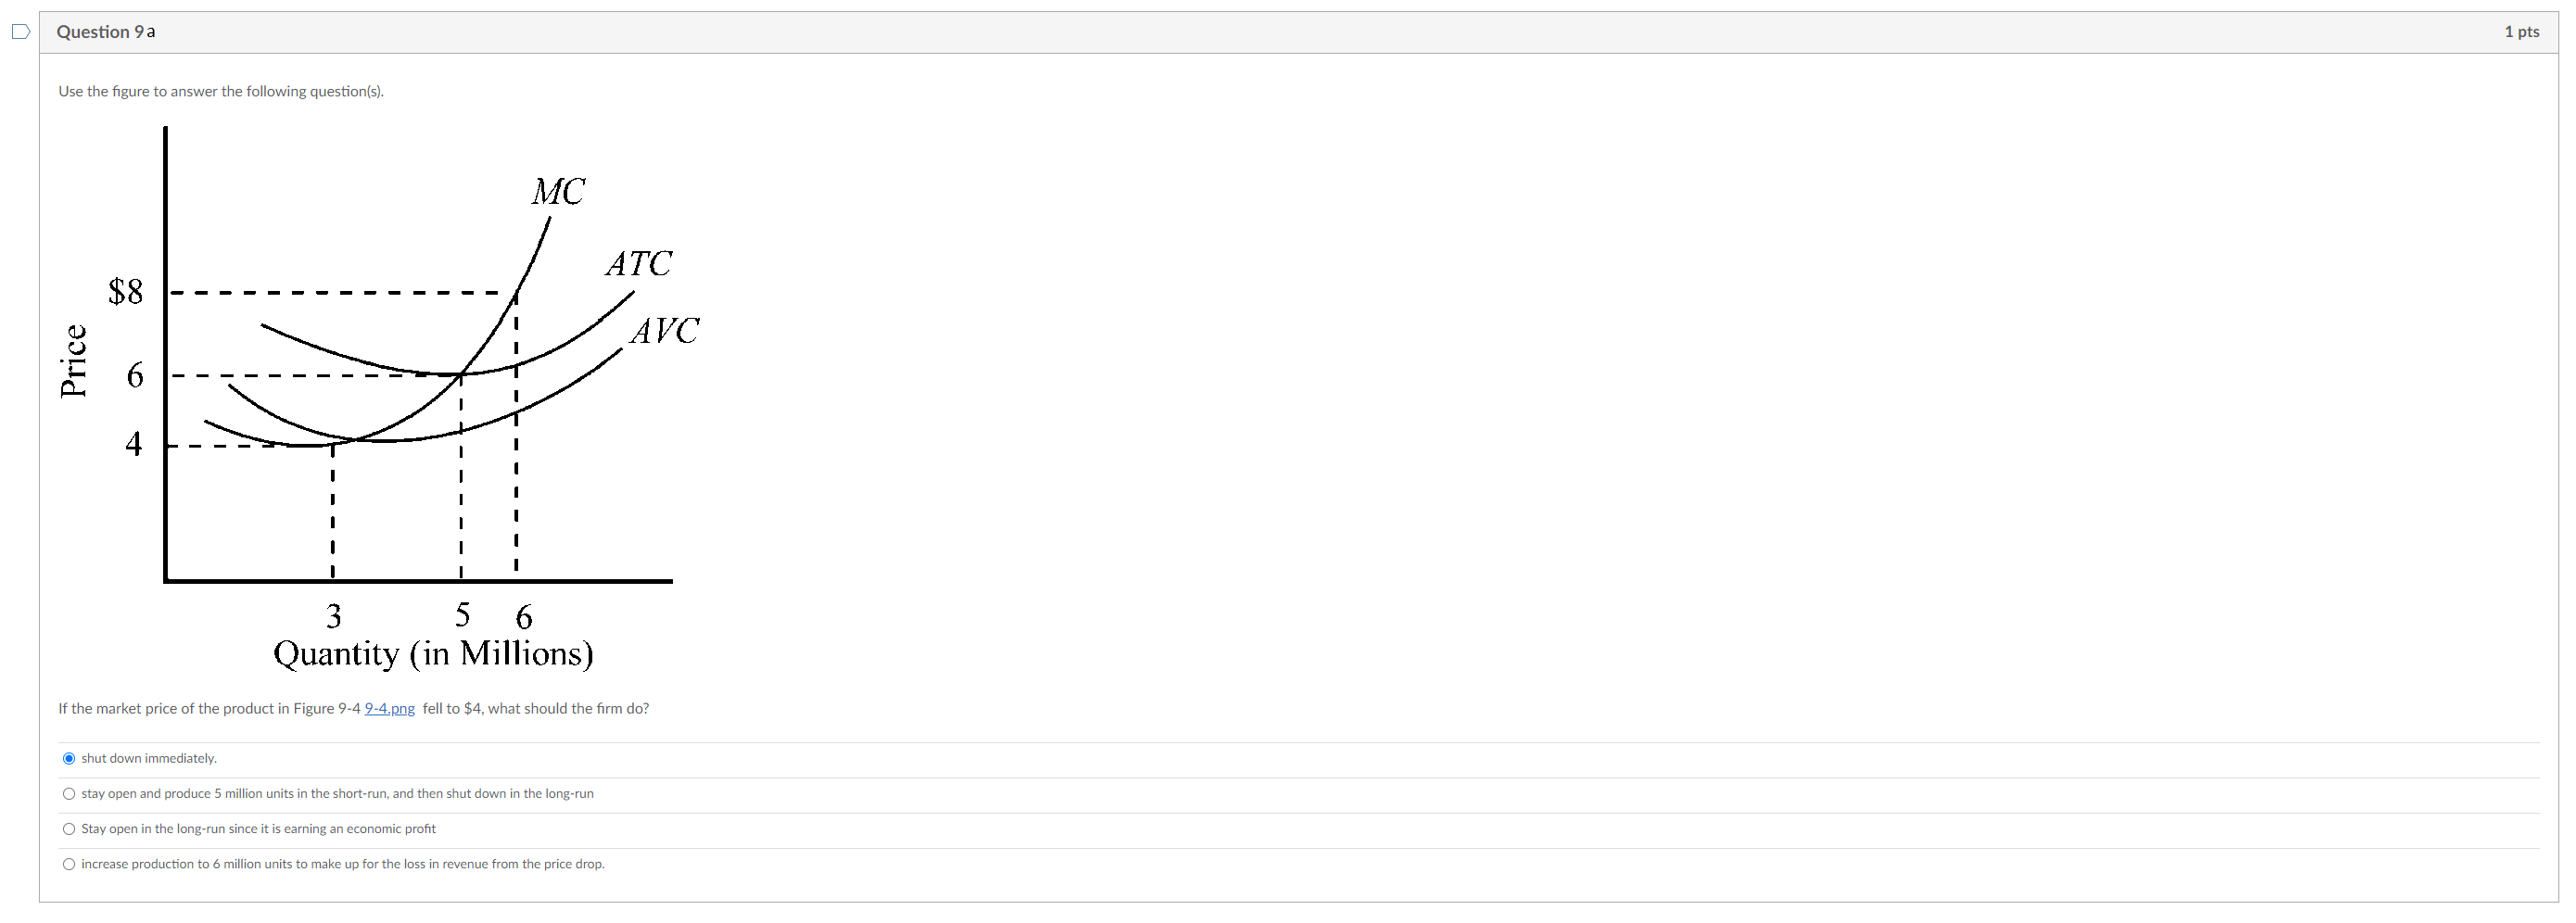Click the "1 pts" point value label
2576x923 pixels.
[x=2522, y=31]
